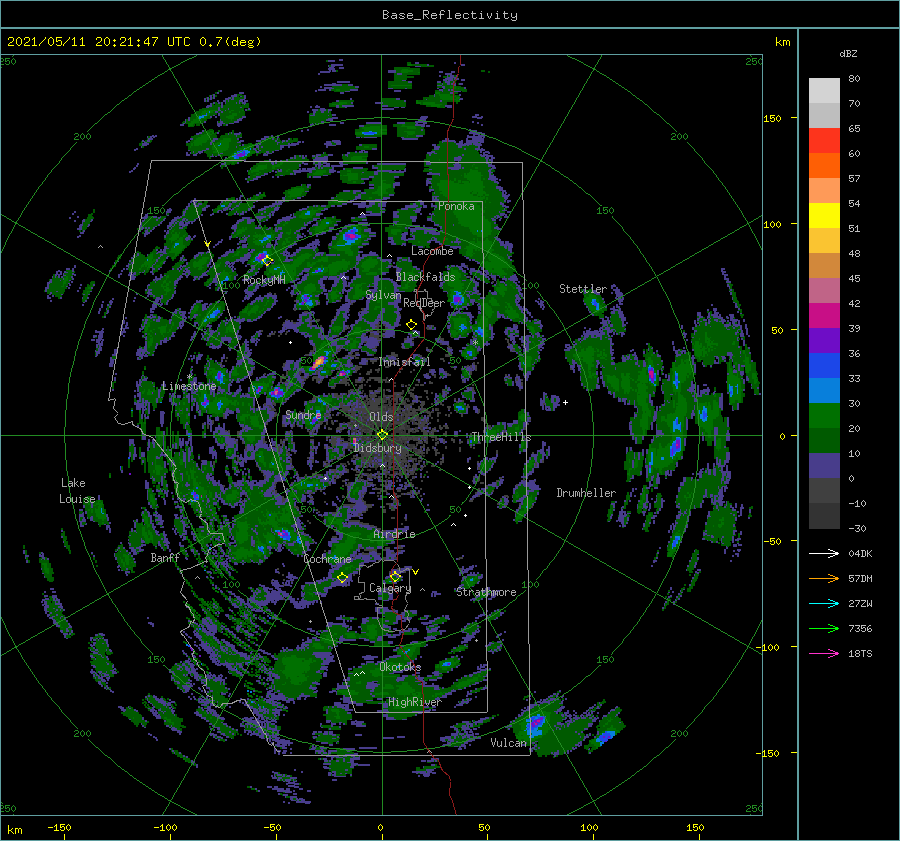Screen dimensions: 900x841
Task: Click the Limestone label
Action: (x=189, y=386)
